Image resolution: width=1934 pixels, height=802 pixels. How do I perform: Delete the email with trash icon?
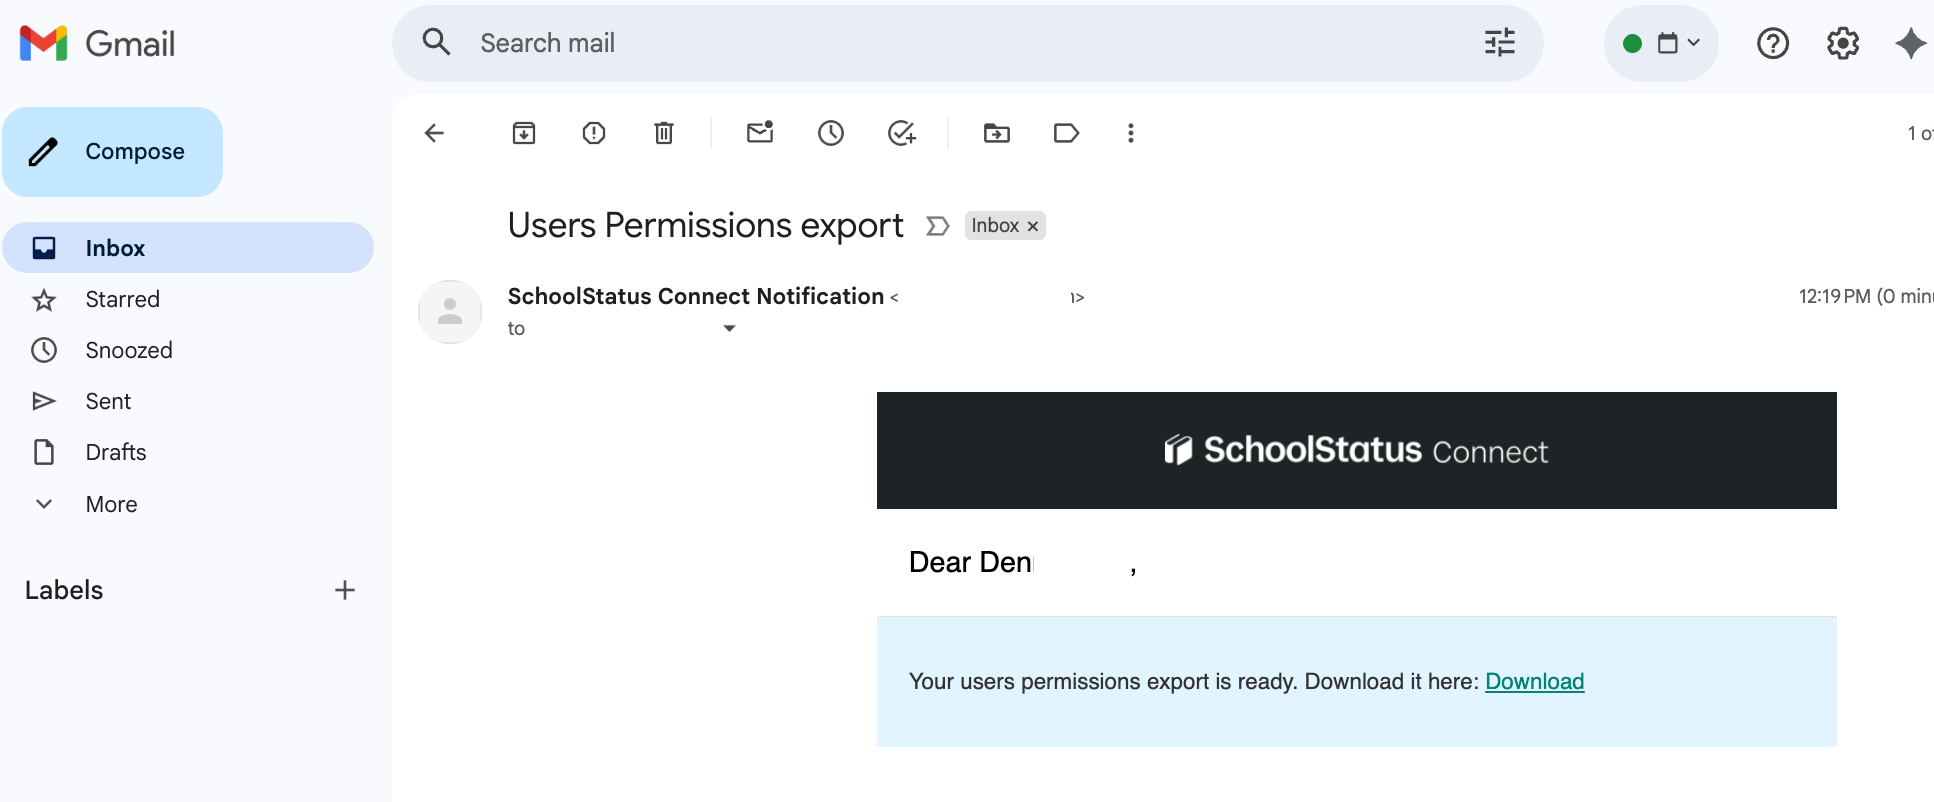pyautogui.click(x=664, y=133)
